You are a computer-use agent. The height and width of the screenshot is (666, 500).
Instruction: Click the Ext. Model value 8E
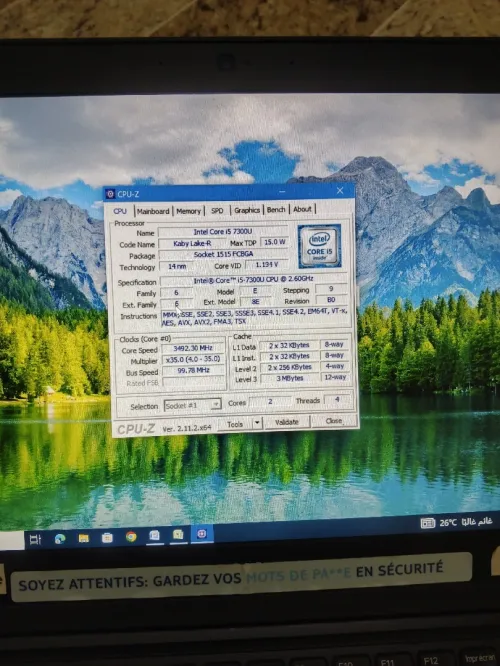pos(255,302)
